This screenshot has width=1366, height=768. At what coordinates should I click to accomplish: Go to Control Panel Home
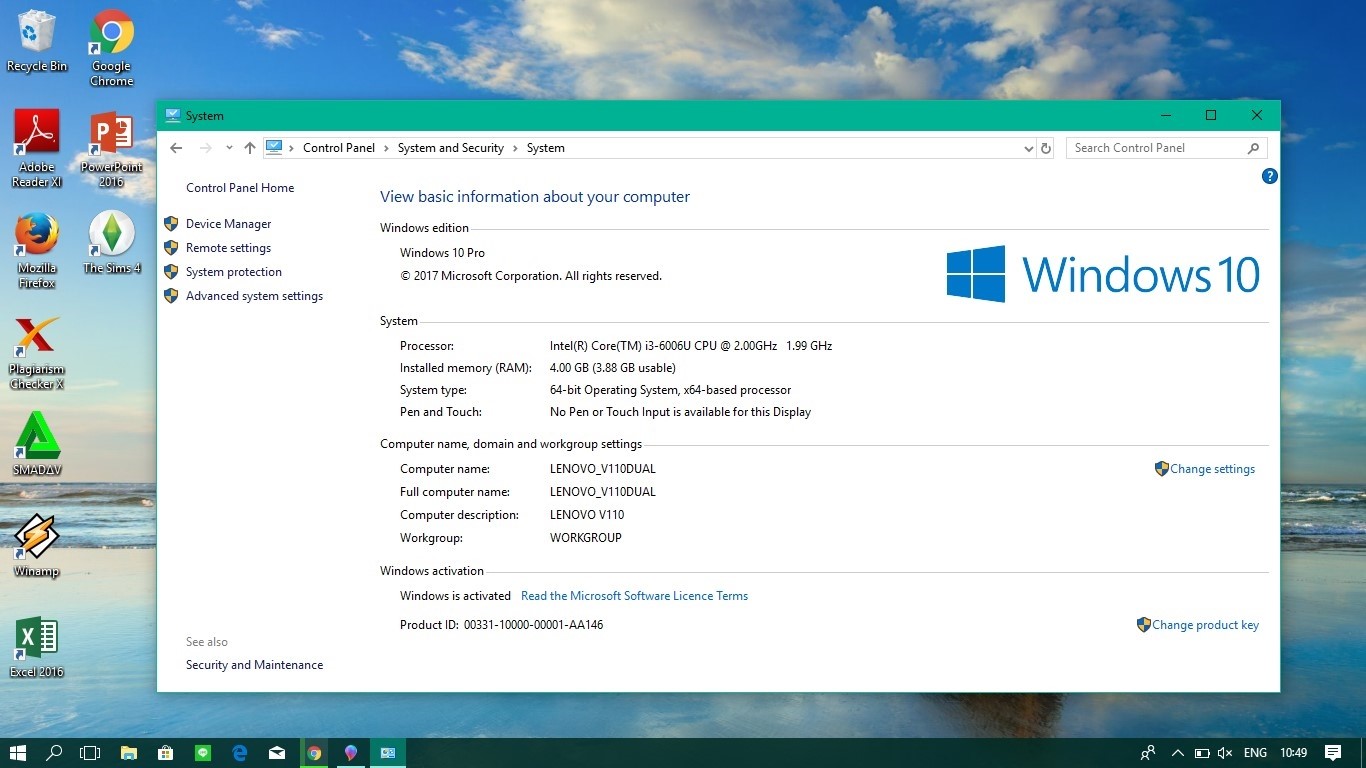click(x=240, y=188)
